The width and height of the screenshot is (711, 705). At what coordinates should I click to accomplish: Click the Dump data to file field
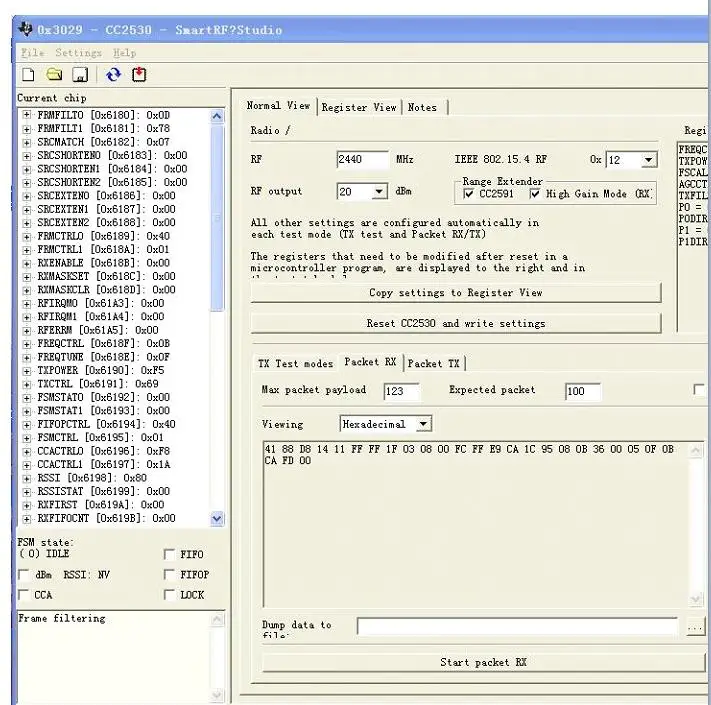click(517, 627)
